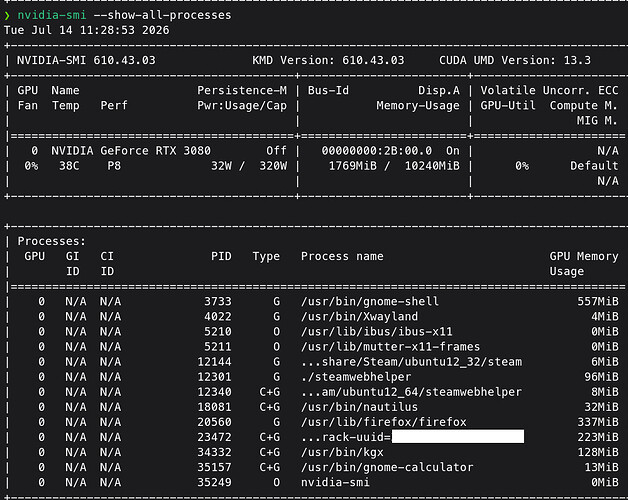The image size is (628, 500).
Task: Click the nvidia-smi command text
Action: 52,15
